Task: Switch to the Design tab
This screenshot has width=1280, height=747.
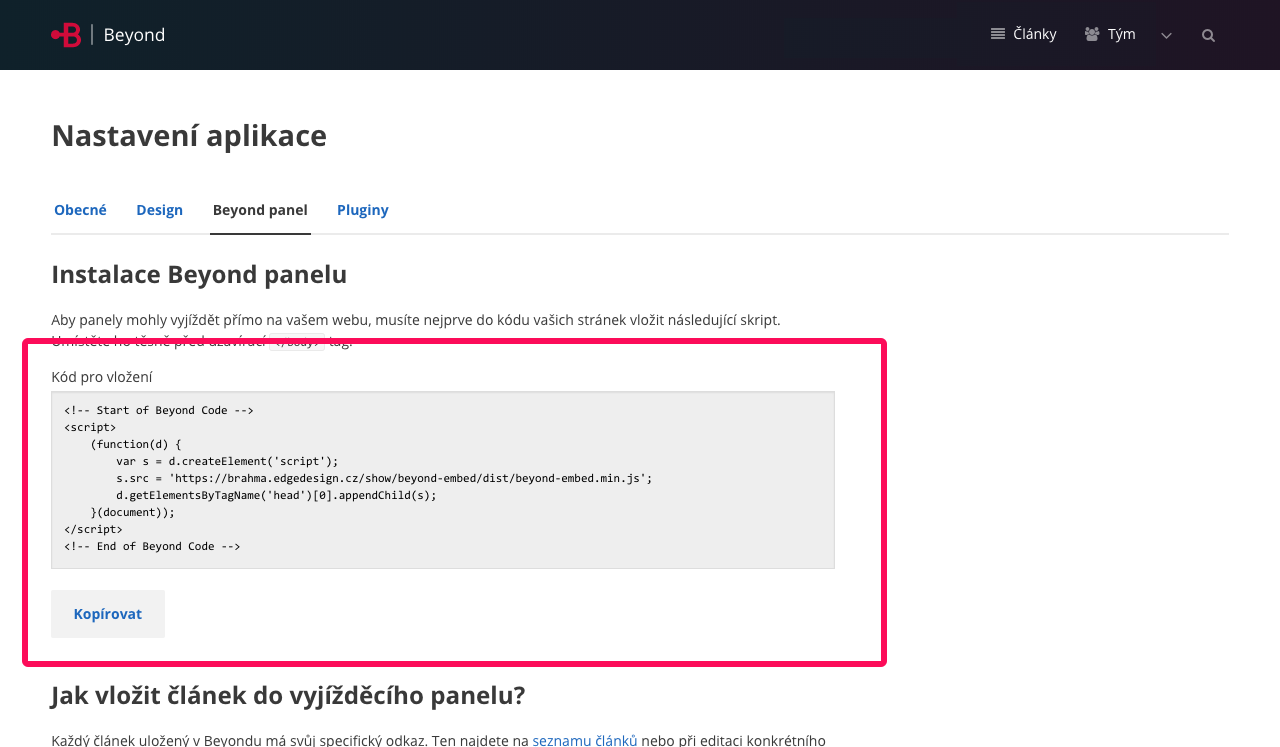Action: click(x=160, y=210)
